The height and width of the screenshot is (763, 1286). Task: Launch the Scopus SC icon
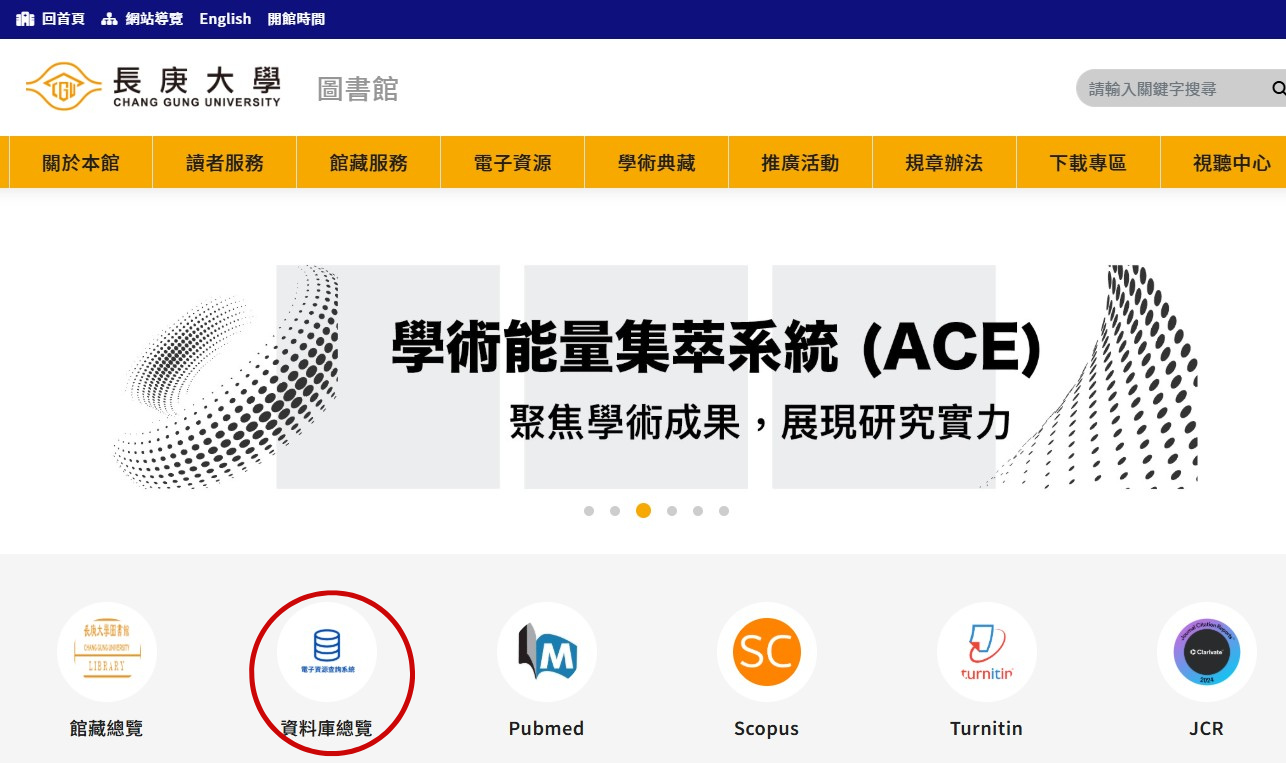[766, 652]
